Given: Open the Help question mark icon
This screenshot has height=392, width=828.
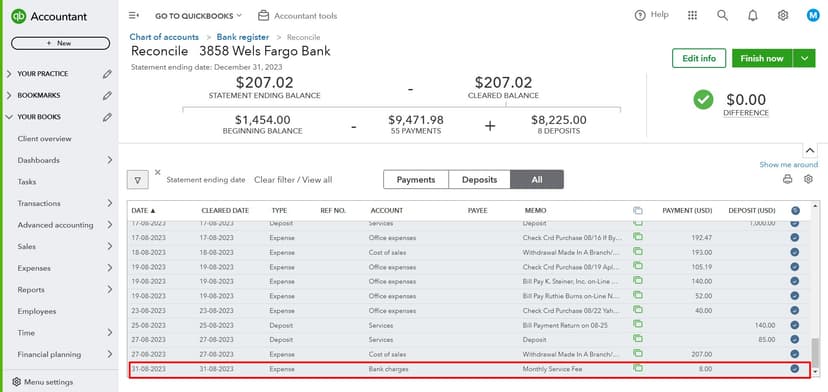Looking at the screenshot, I should point(640,15).
